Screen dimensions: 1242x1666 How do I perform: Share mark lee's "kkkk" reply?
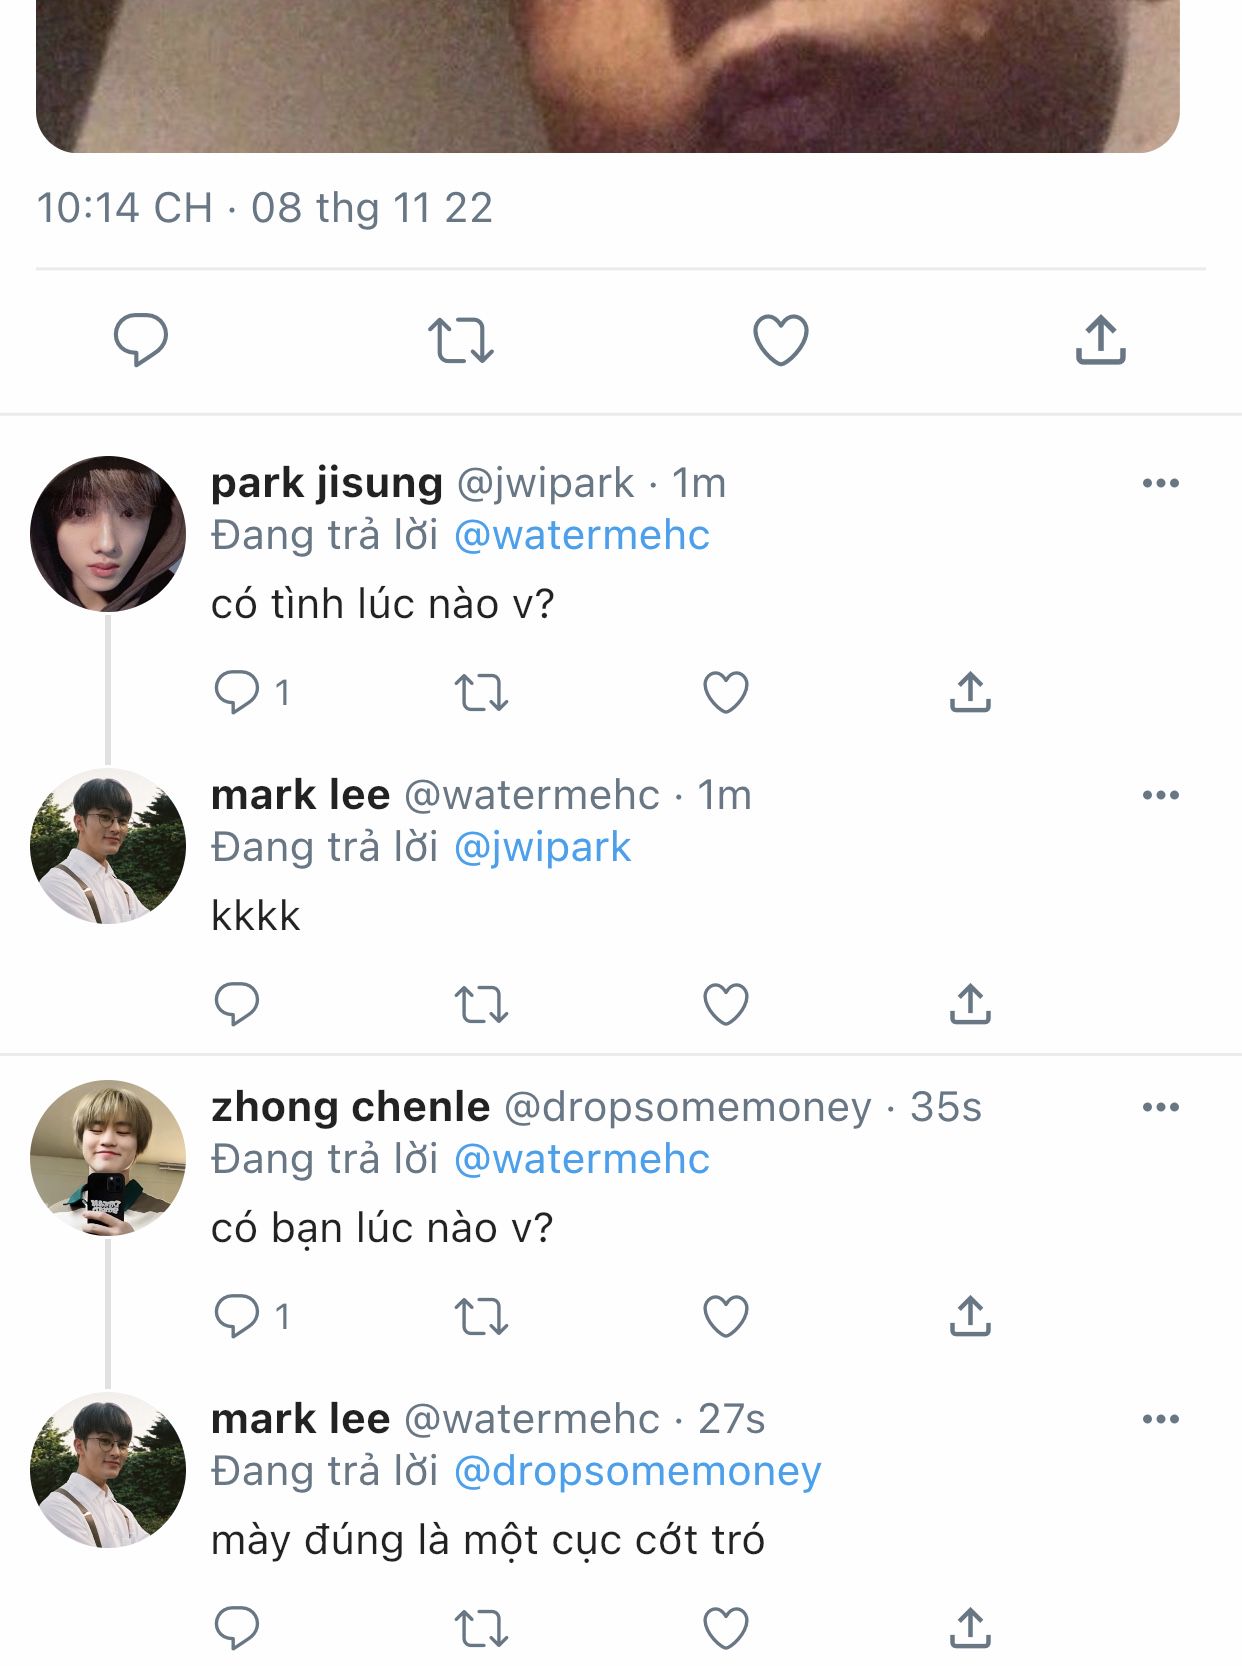[x=969, y=1004]
